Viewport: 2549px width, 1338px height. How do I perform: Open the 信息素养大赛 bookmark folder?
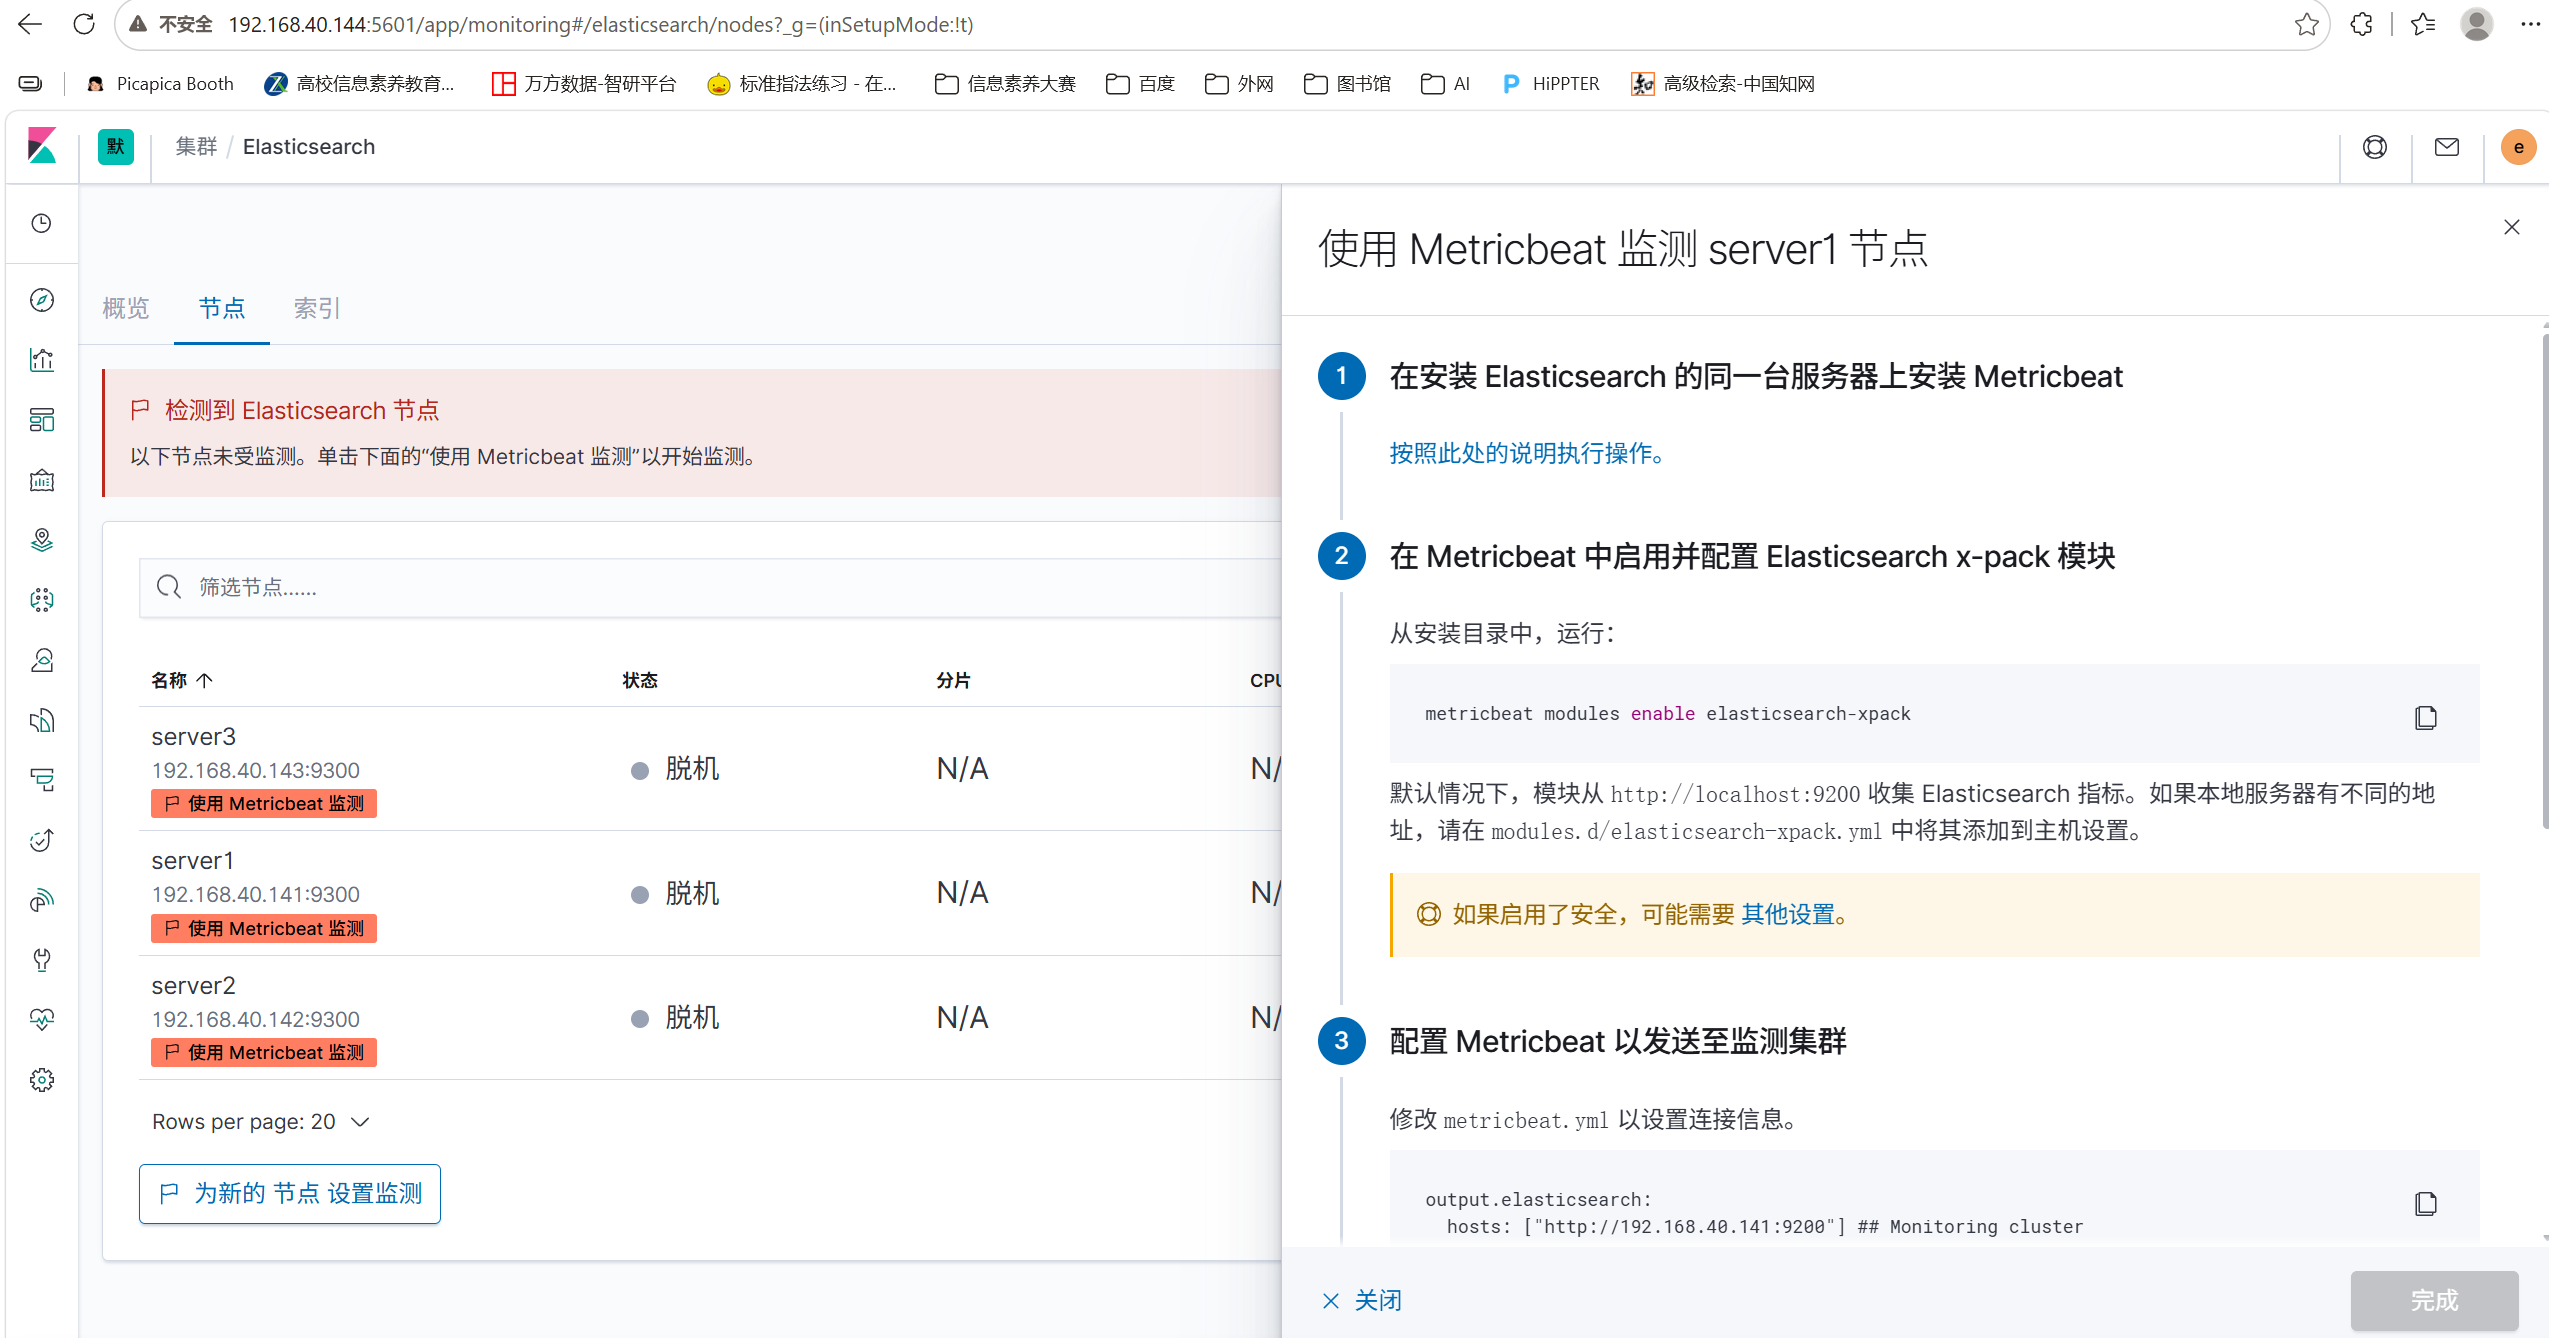tap(1005, 84)
